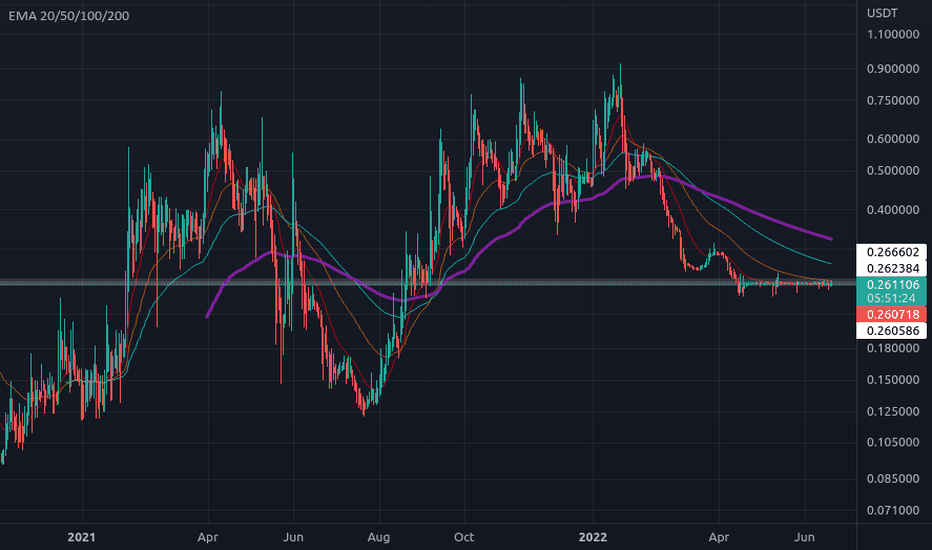
Task: Click the 0.180000 price axis tick
Action: (x=893, y=348)
